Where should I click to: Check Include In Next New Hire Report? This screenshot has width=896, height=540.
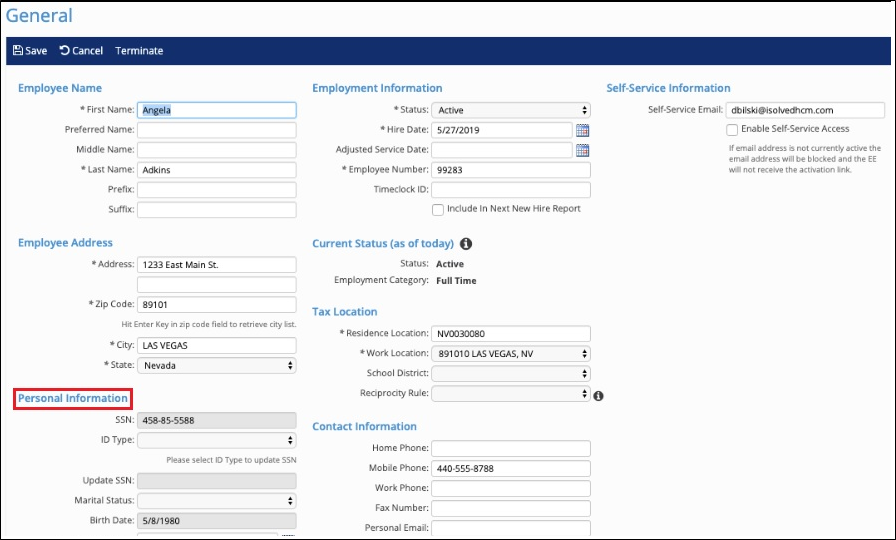(438, 209)
